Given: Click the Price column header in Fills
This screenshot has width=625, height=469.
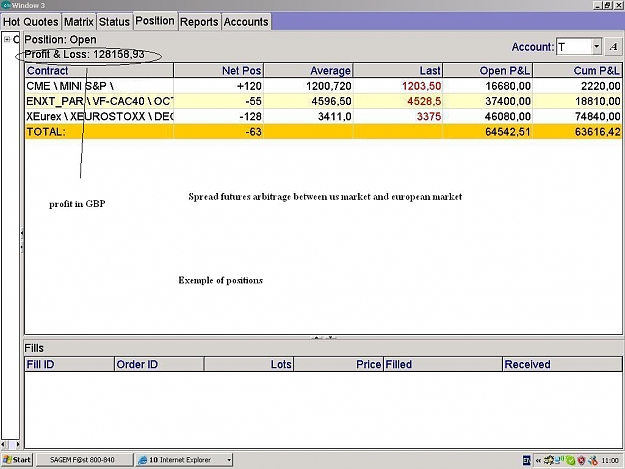Looking at the screenshot, I should tap(339, 364).
